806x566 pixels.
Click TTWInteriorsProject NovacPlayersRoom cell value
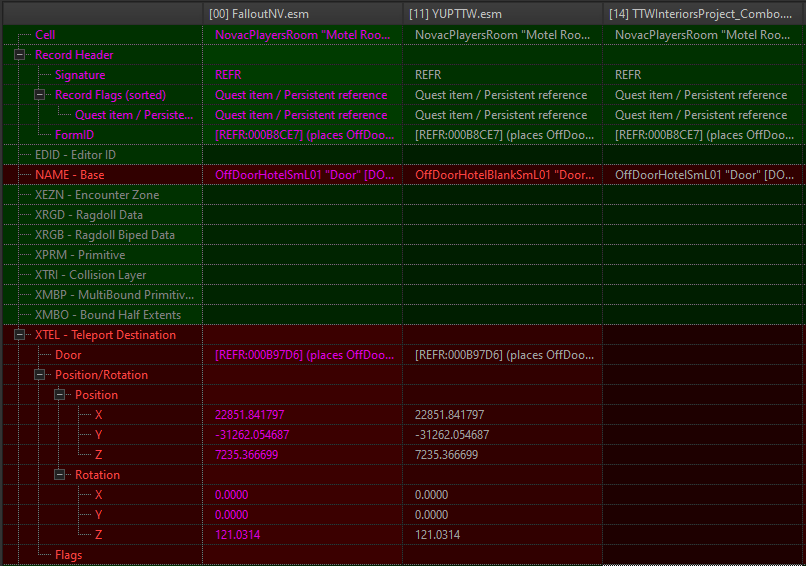[x=702, y=35]
